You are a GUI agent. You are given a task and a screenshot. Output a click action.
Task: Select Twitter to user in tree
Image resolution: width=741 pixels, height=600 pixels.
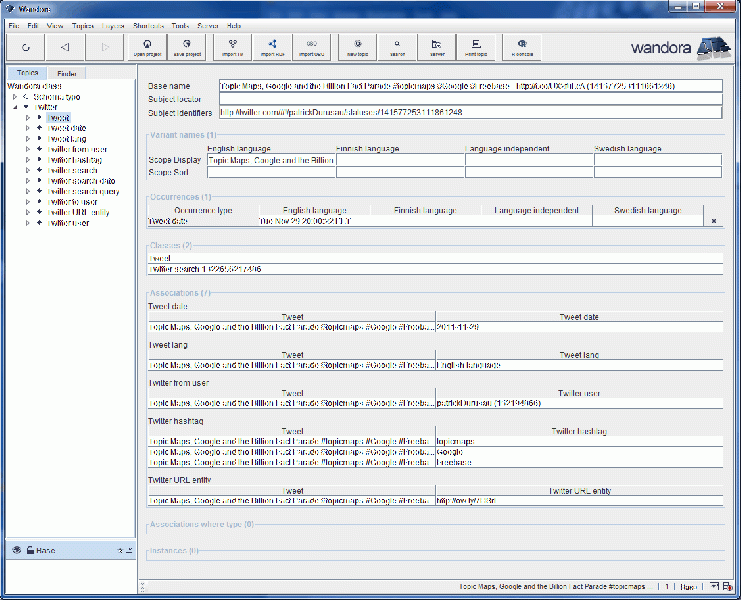tap(72, 202)
